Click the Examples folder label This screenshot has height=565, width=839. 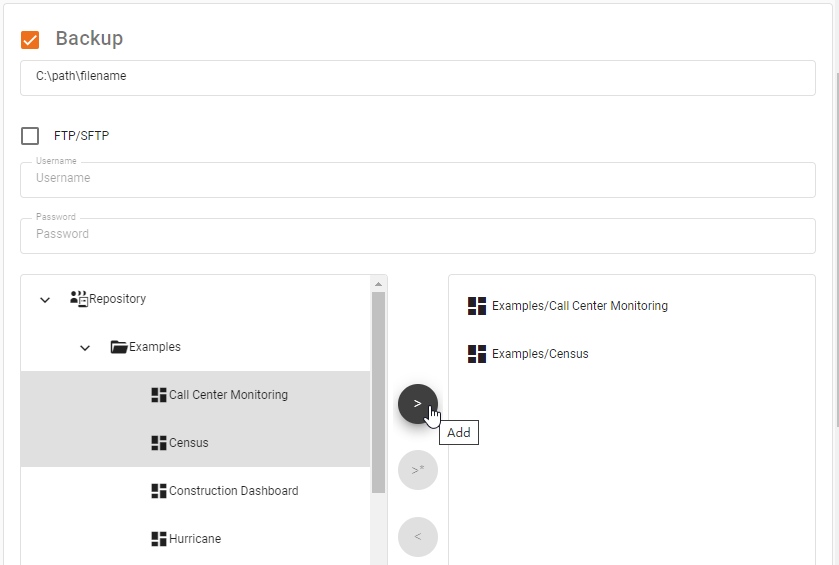pyautogui.click(x=155, y=347)
